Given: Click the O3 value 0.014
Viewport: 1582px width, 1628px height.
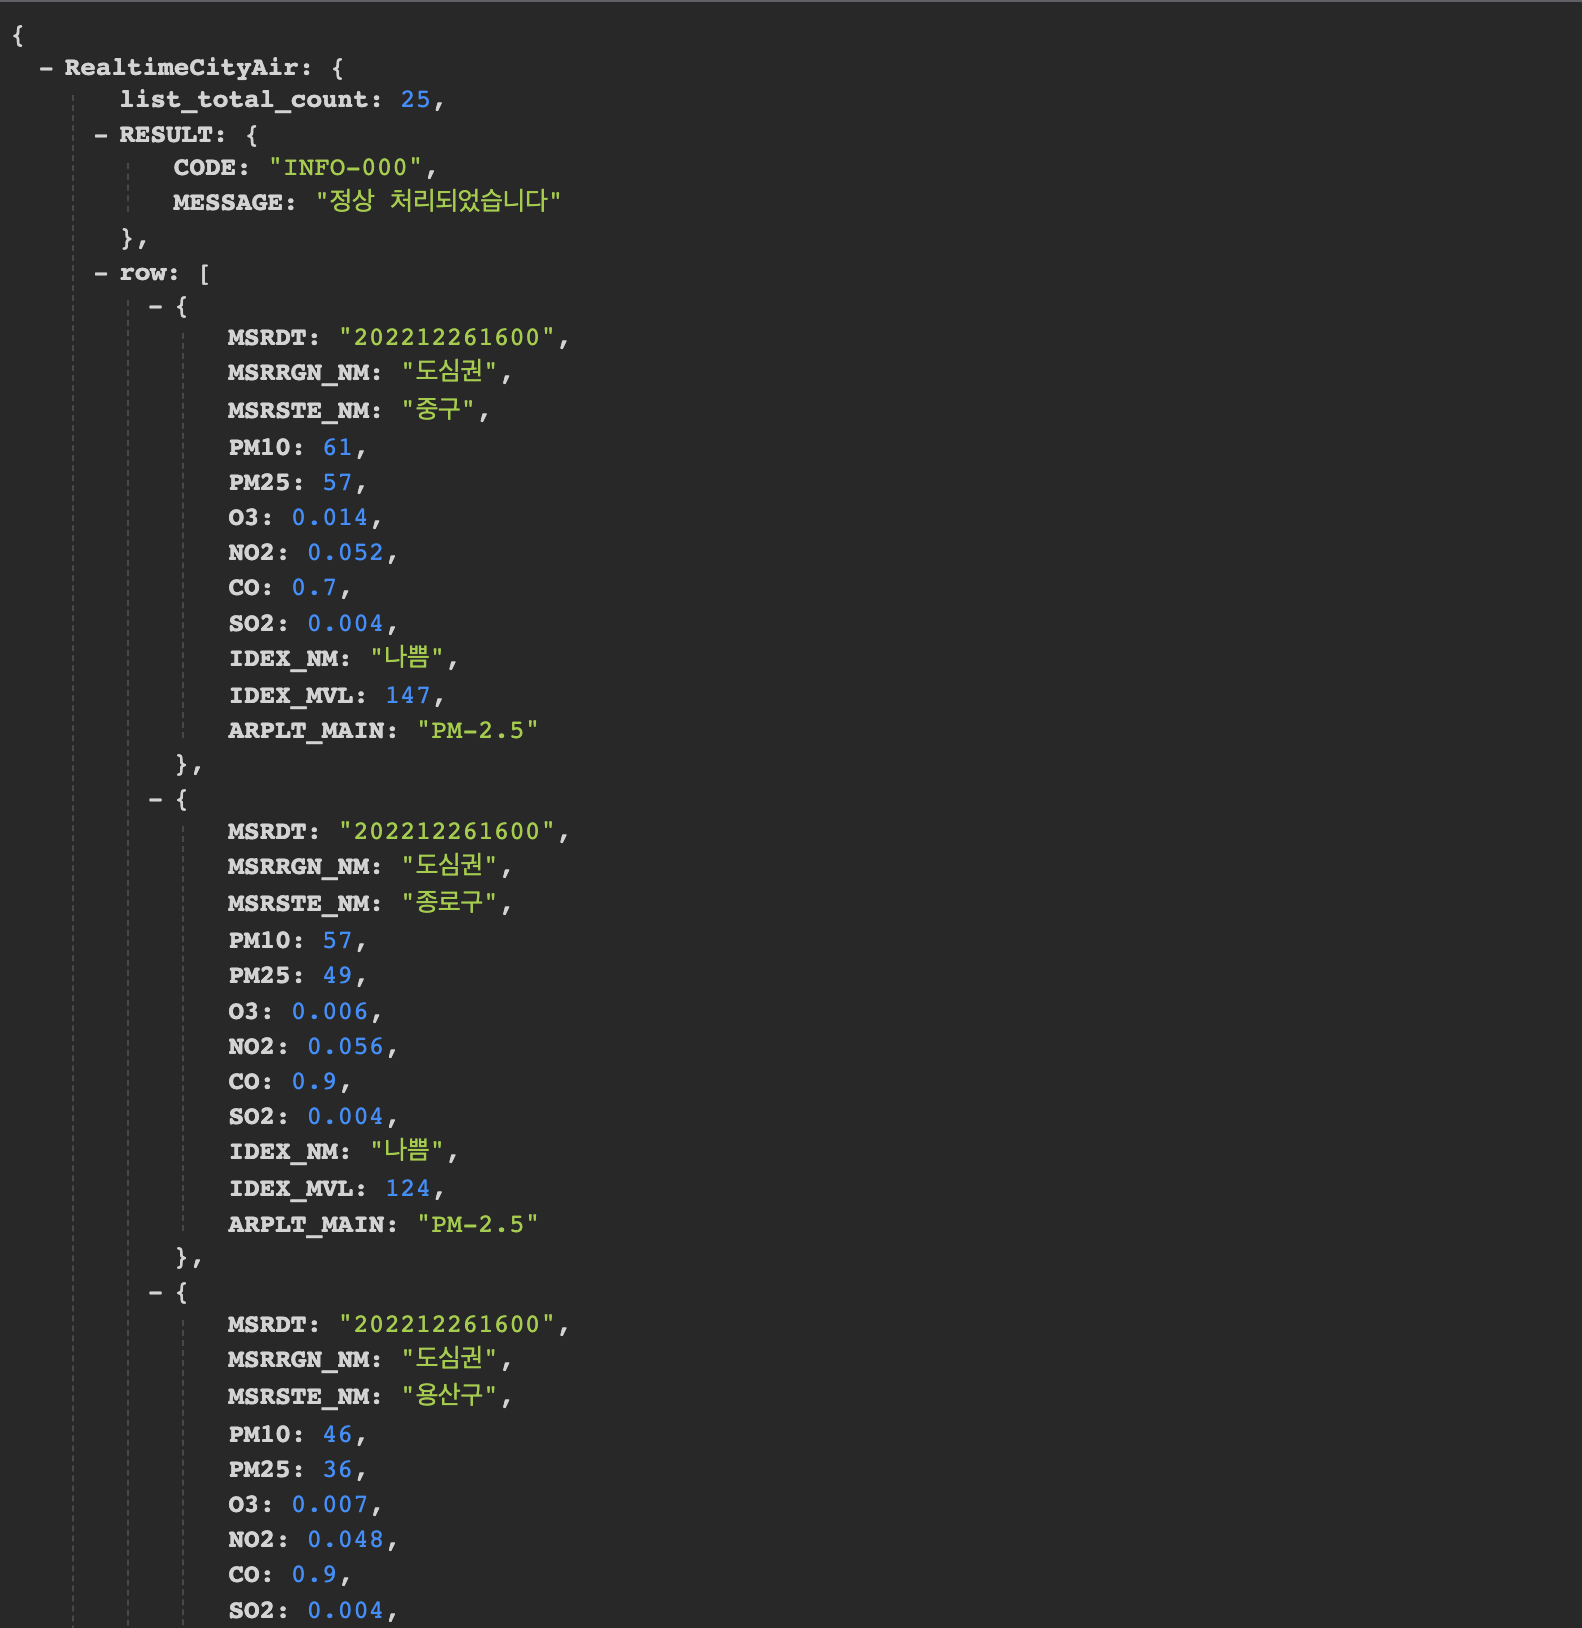Looking at the screenshot, I should (330, 517).
